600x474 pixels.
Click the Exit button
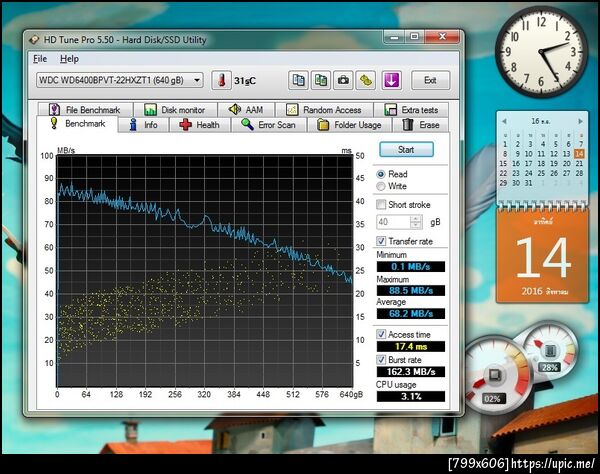click(x=430, y=80)
